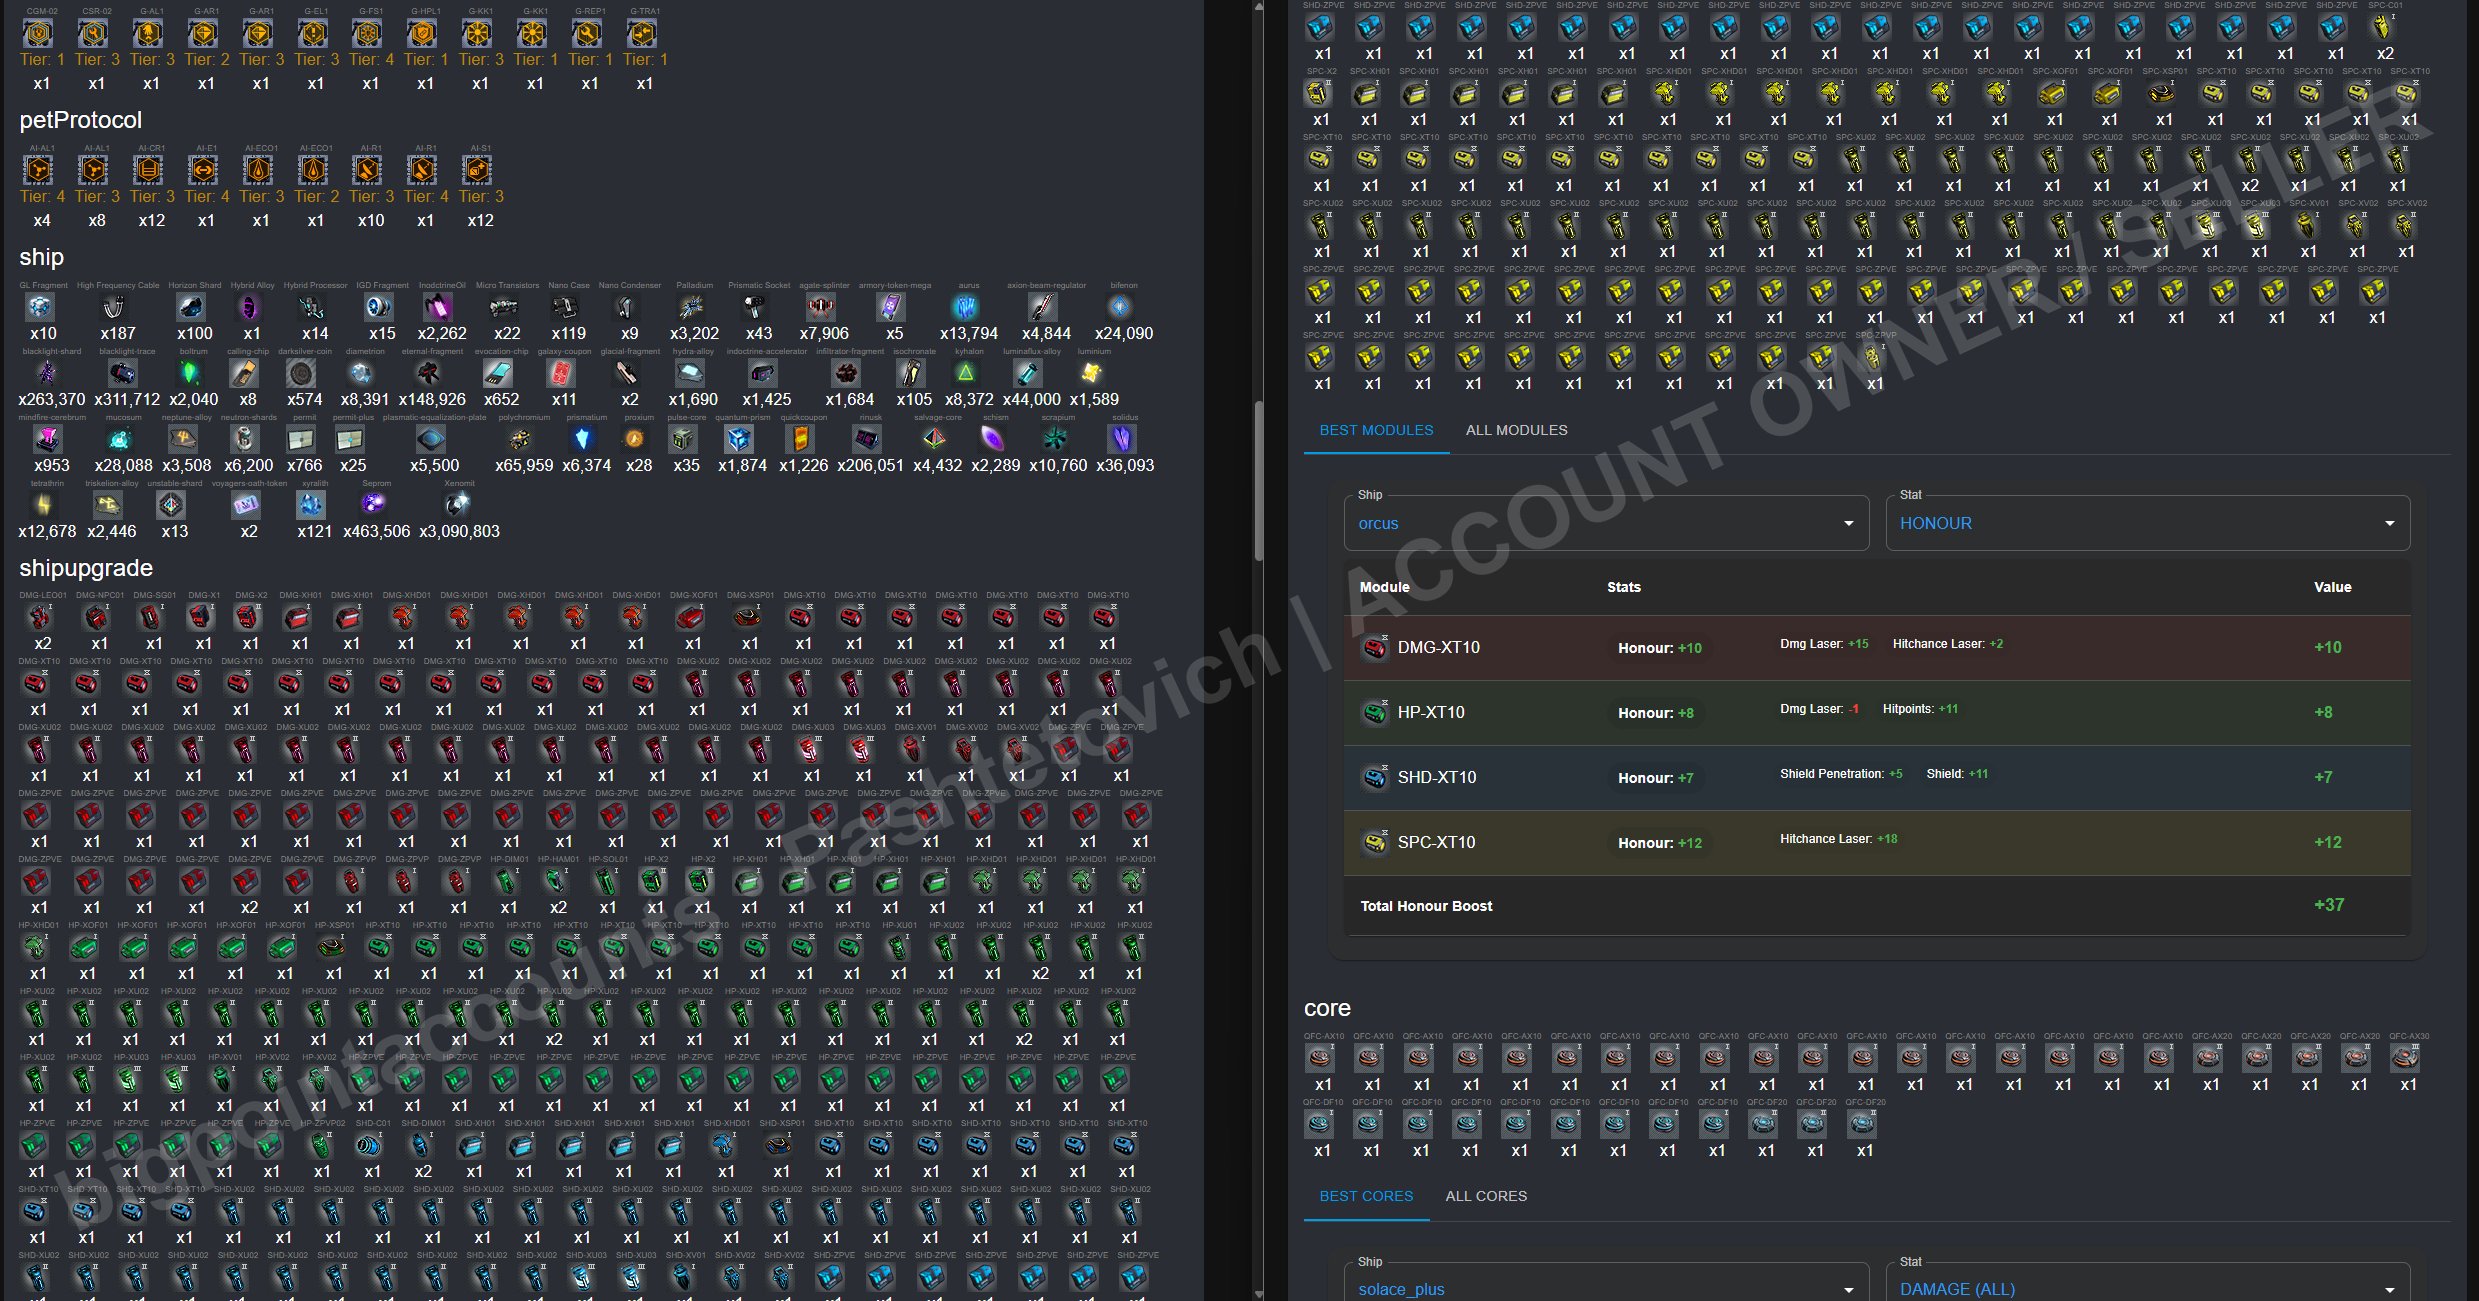This screenshot has width=2479, height=1301.
Task: Select the kyhalon triangle icon
Action: (966, 373)
